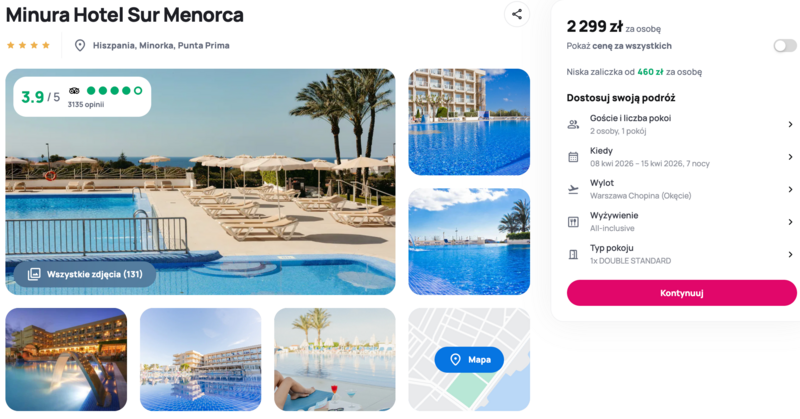Expand the Kiedy date selection chevron
This screenshot has width=800, height=419.
[790, 157]
